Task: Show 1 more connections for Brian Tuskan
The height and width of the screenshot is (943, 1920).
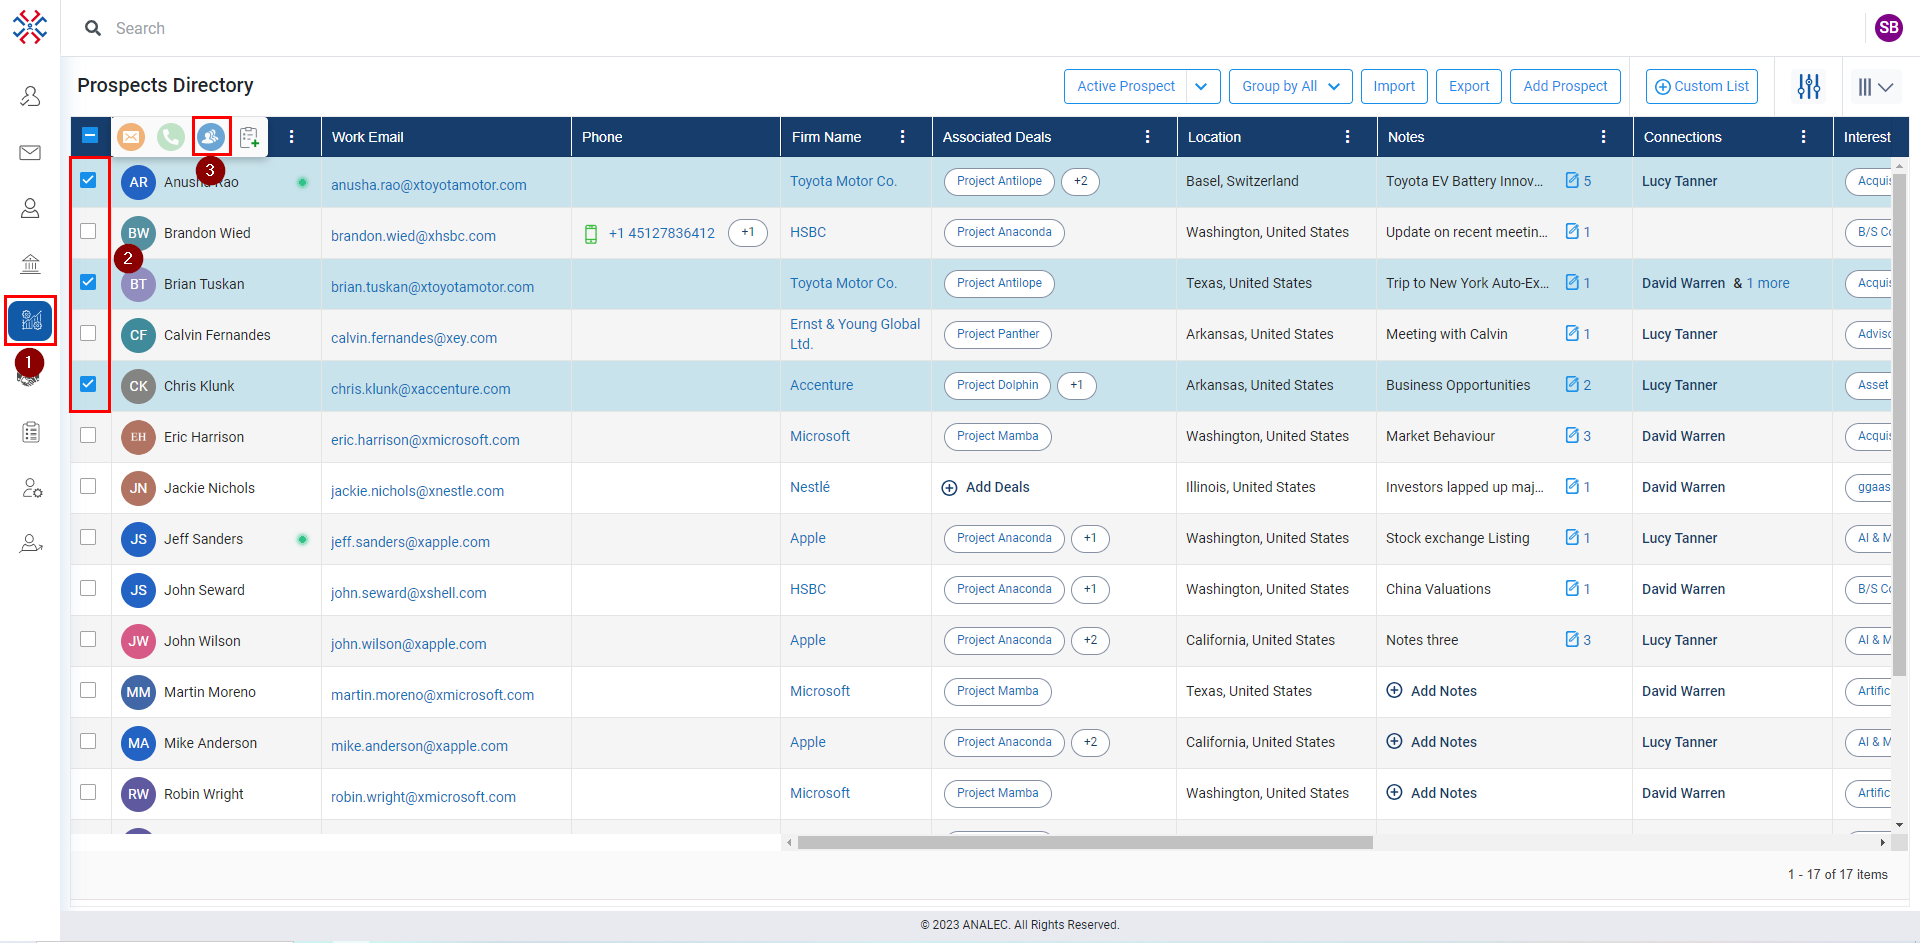Action: coord(1768,283)
